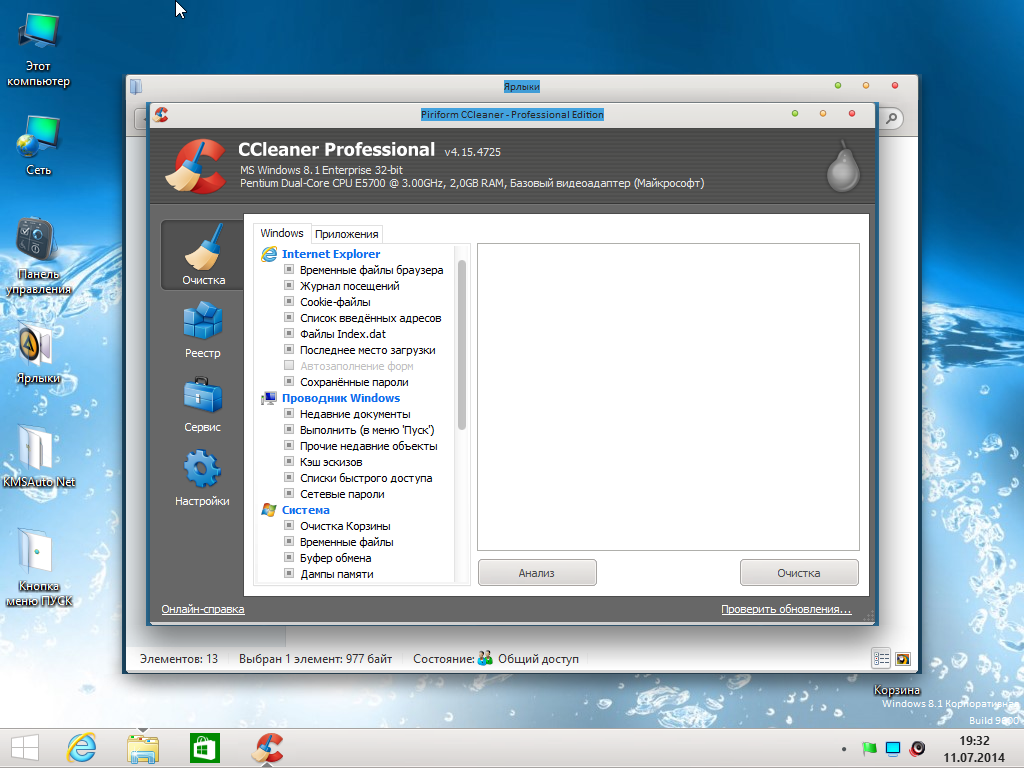Click the Анализ button
This screenshot has width=1024, height=768.
coord(537,573)
